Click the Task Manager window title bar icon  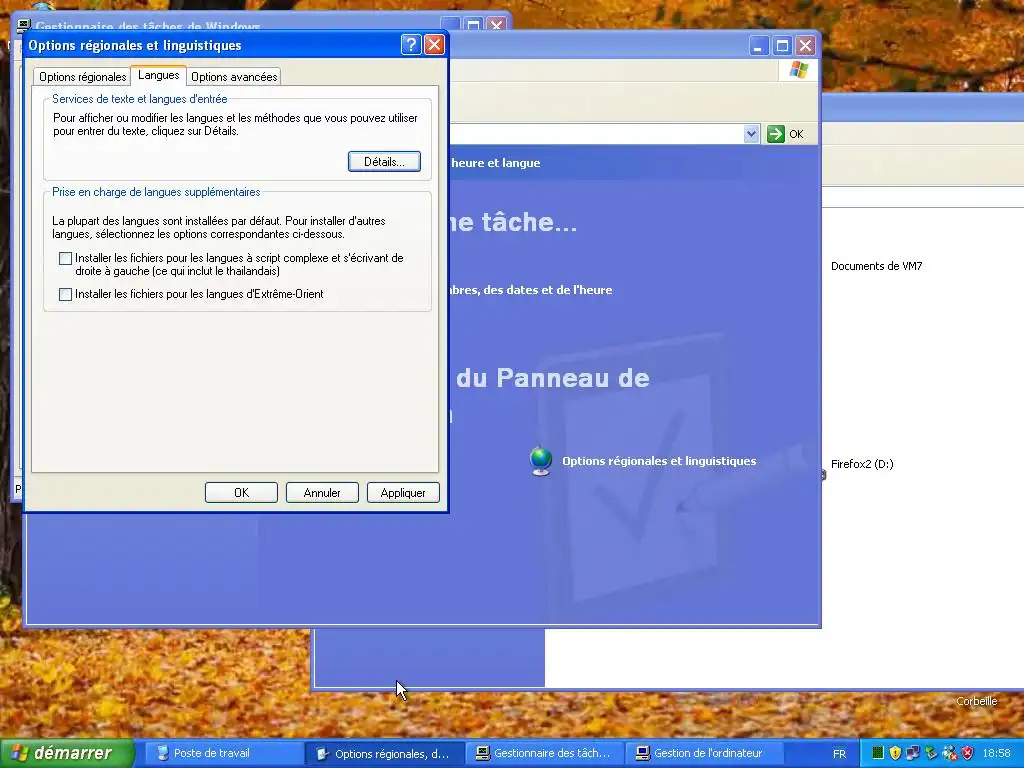pos(24,25)
